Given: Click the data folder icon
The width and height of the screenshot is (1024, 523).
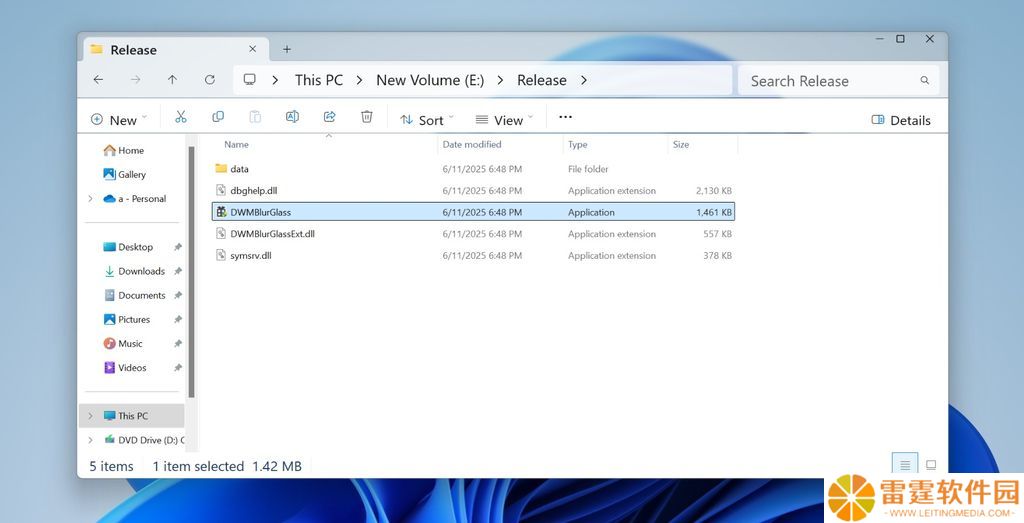Looking at the screenshot, I should point(221,168).
